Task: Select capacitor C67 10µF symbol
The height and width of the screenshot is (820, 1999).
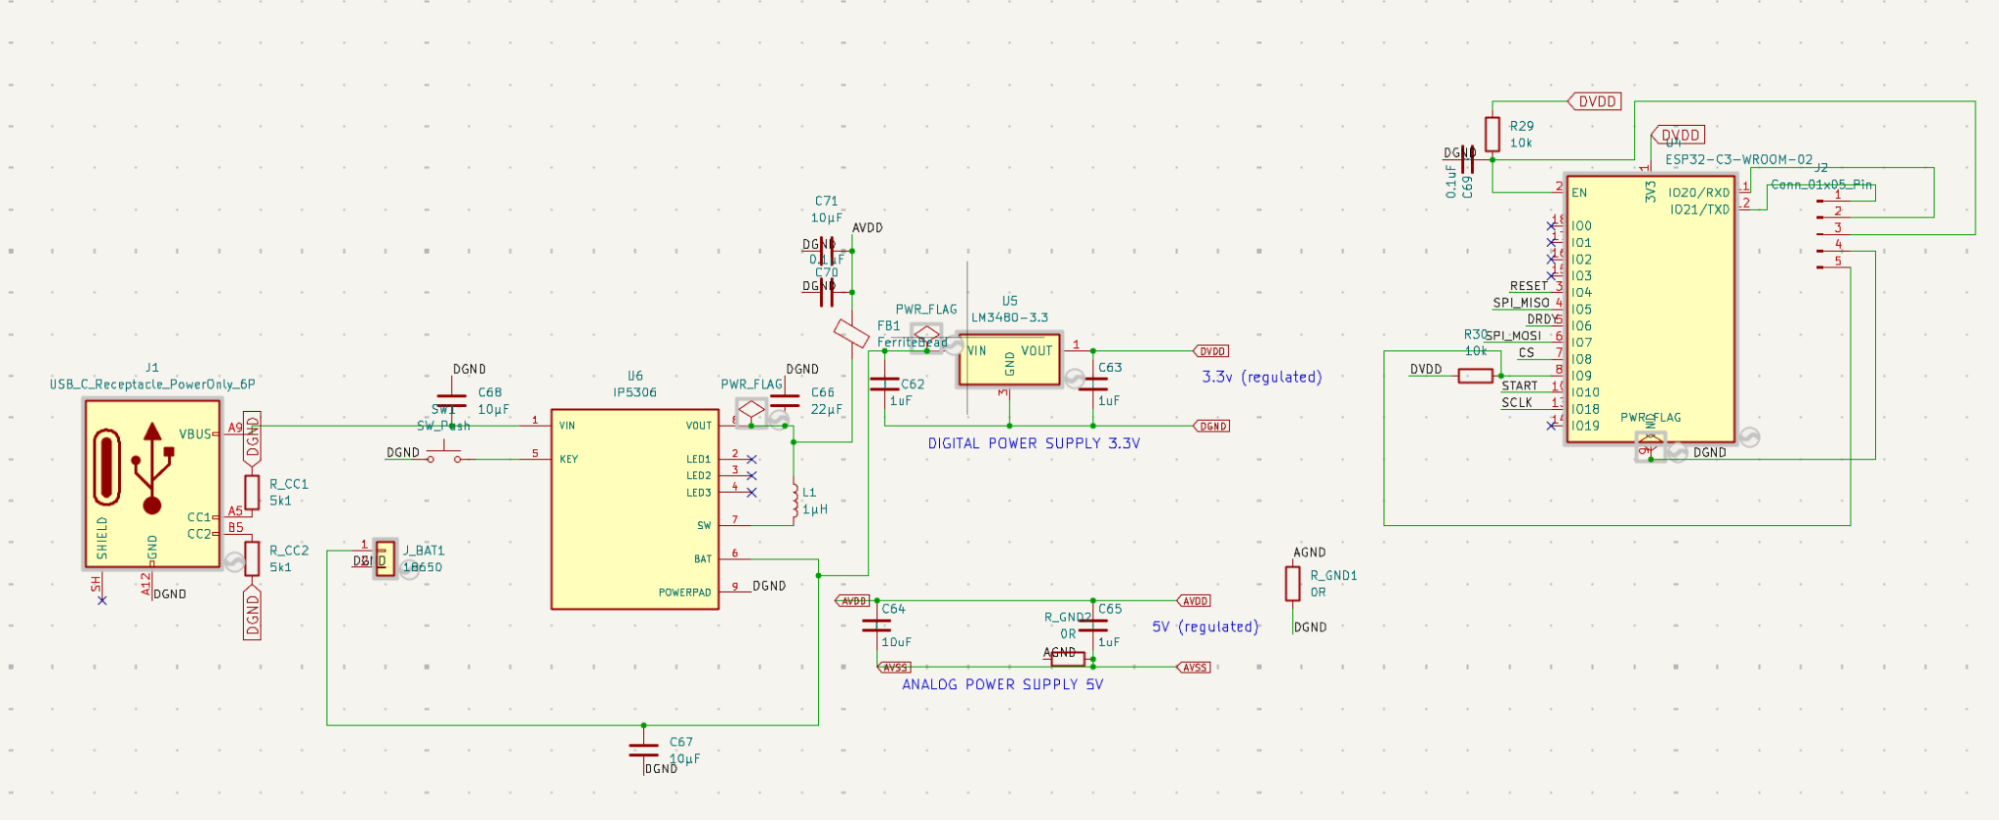Action: [x=643, y=750]
